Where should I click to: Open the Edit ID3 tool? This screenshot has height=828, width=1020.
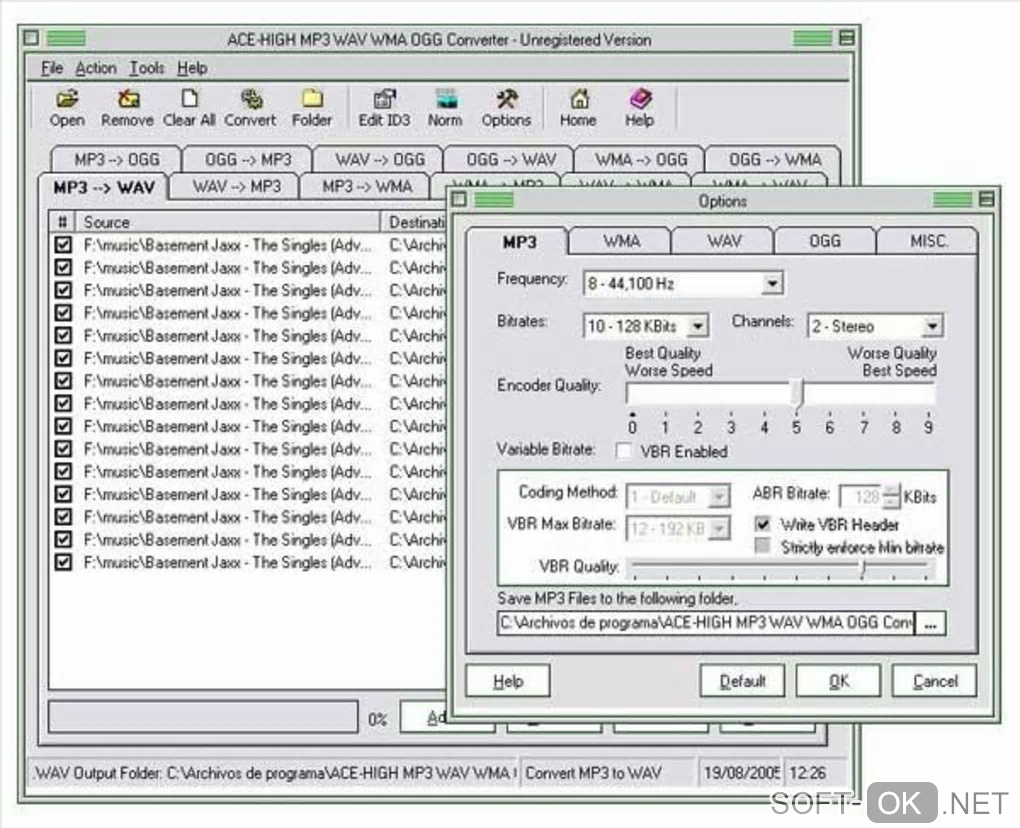click(x=384, y=108)
